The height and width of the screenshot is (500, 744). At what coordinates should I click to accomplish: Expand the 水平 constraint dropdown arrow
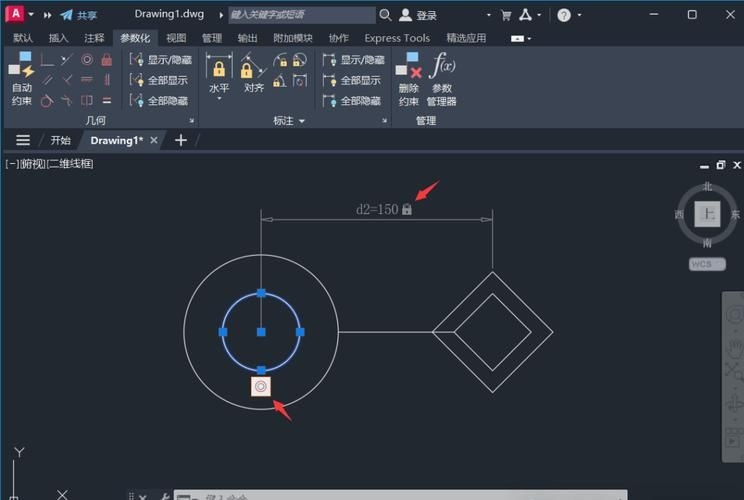coord(219,100)
